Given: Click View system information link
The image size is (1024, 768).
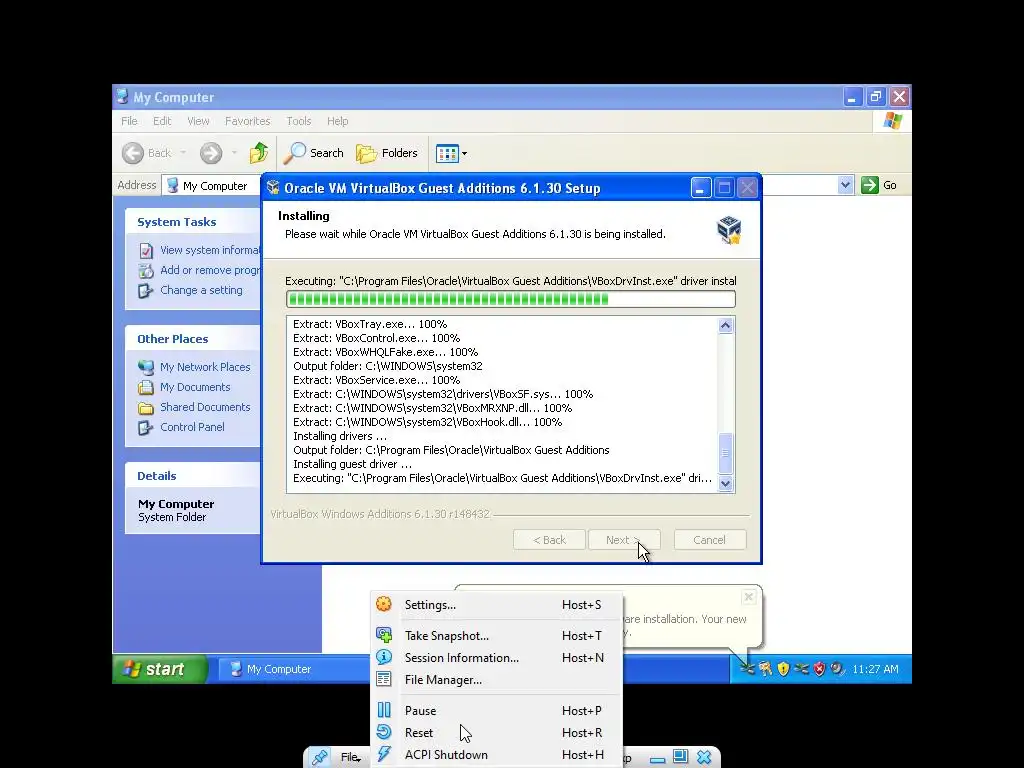Looking at the screenshot, I should (x=210, y=250).
